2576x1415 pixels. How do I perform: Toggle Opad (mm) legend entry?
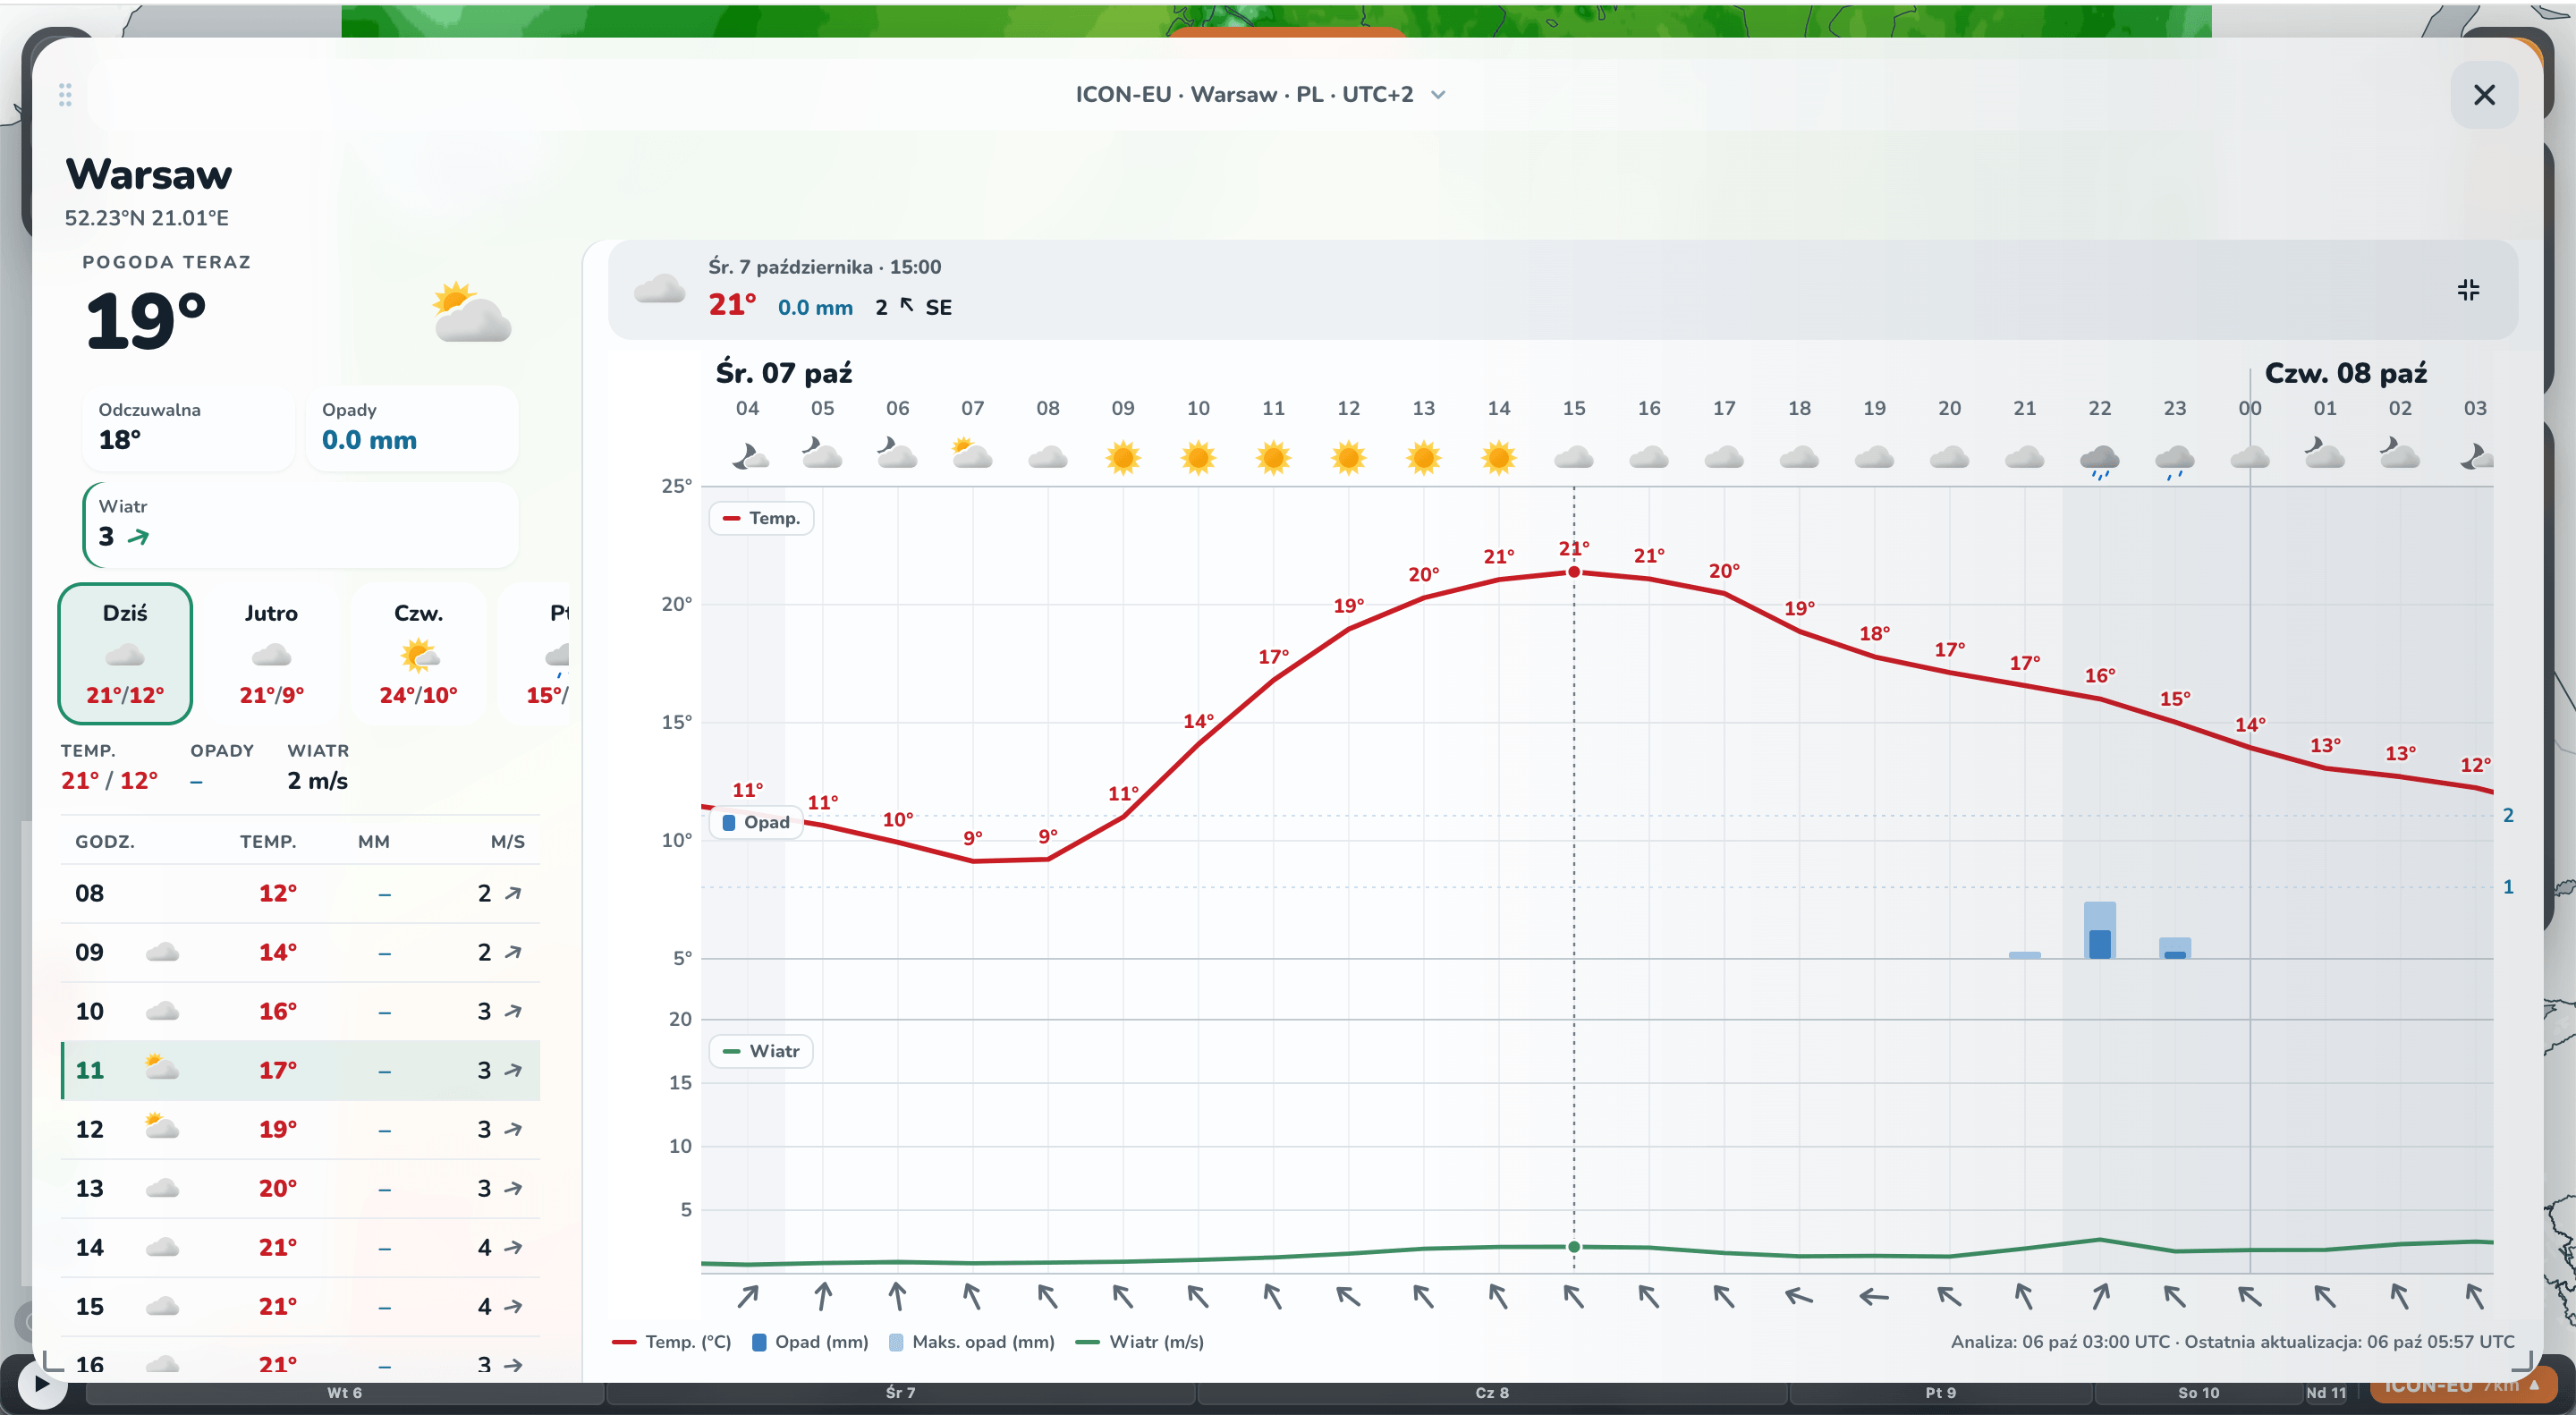pos(810,1342)
